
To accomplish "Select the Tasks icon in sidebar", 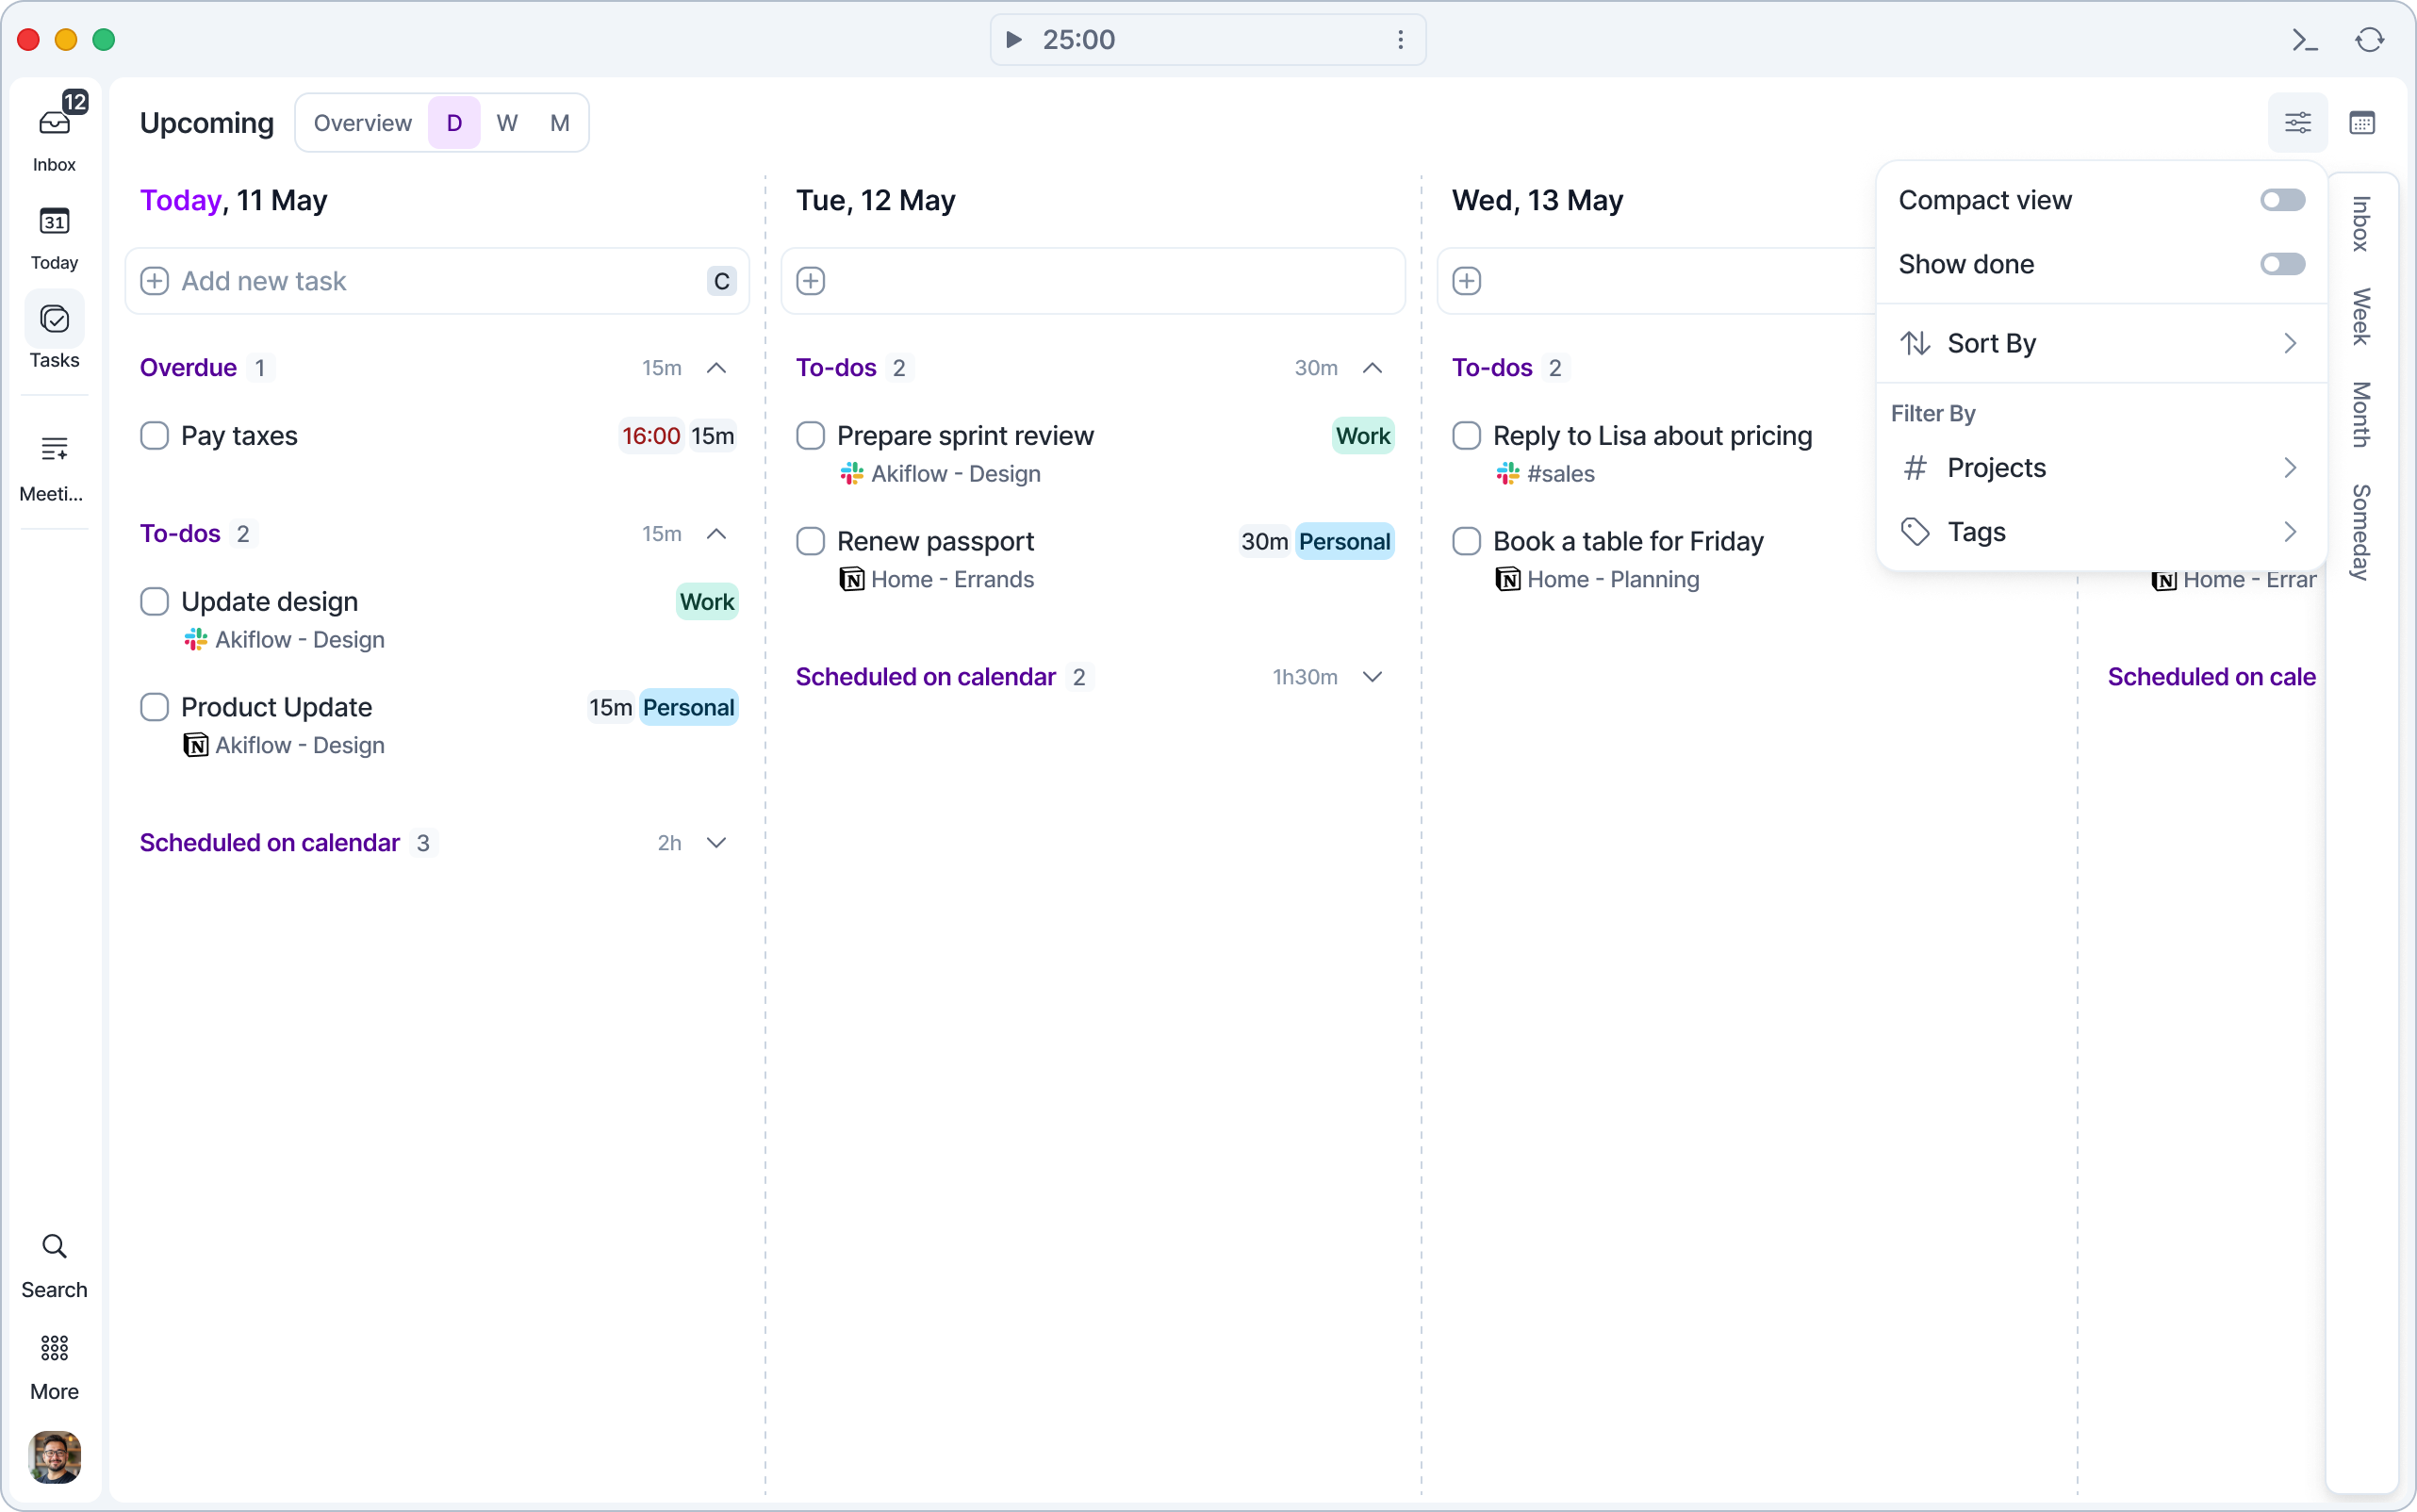I will pyautogui.click(x=54, y=319).
